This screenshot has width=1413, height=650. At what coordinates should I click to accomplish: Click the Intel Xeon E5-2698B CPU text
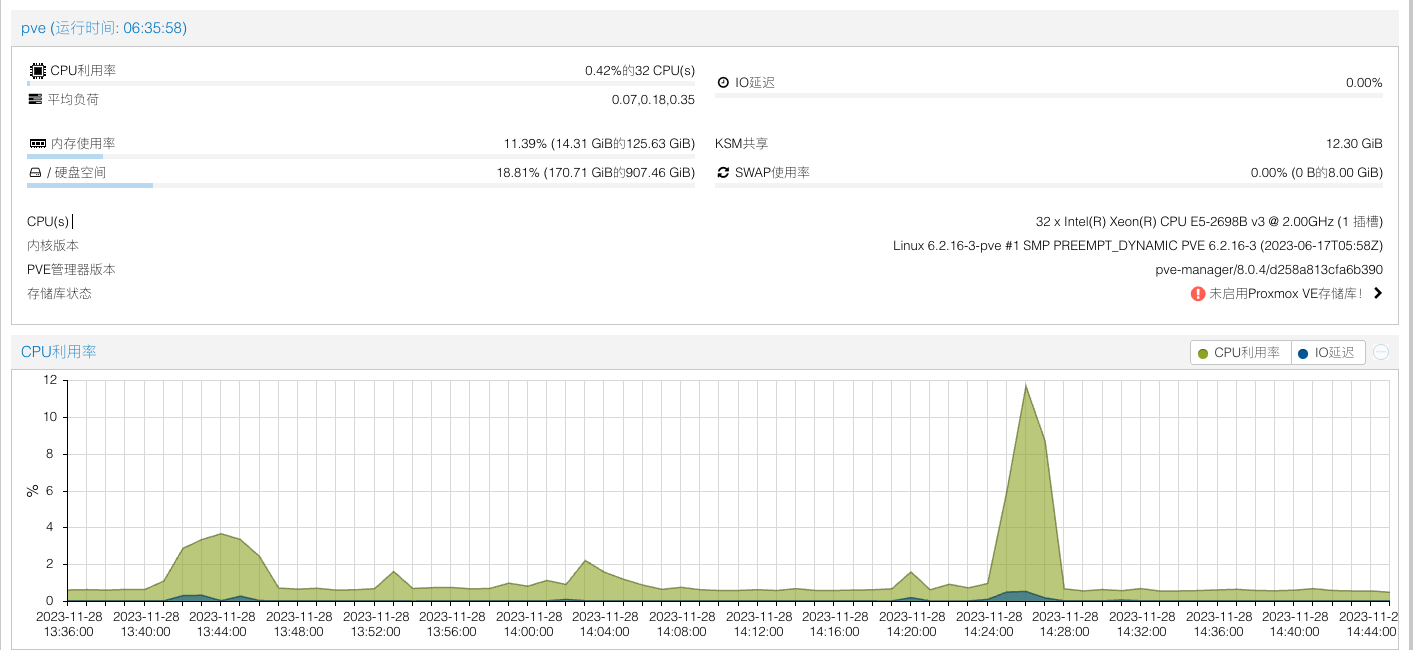tap(1209, 222)
